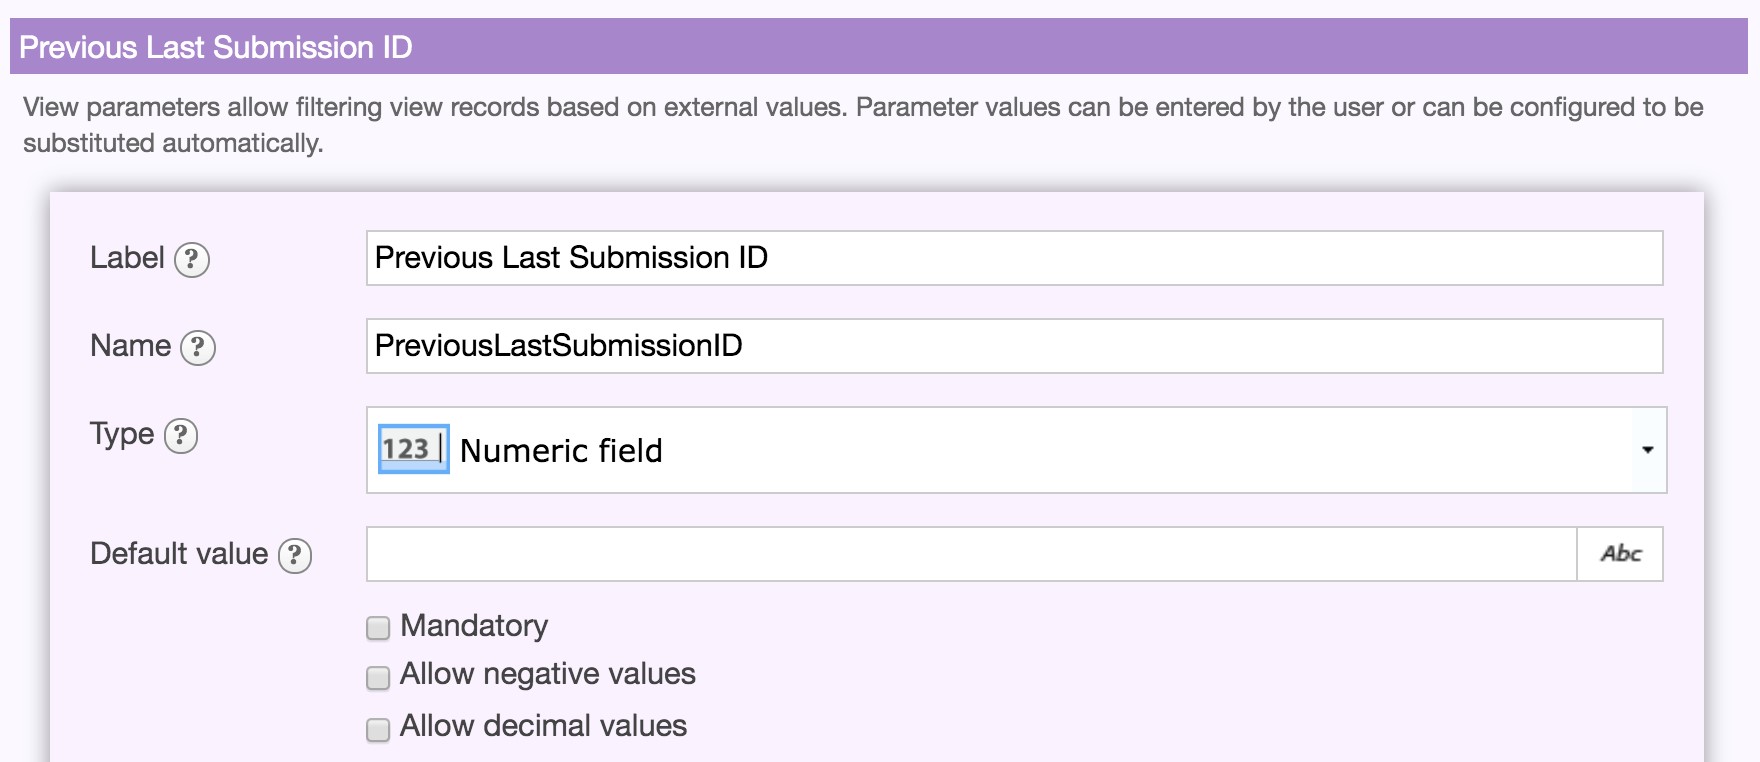1760x762 pixels.
Task: Click the dropdown arrow on the Type selector
Action: tap(1647, 451)
